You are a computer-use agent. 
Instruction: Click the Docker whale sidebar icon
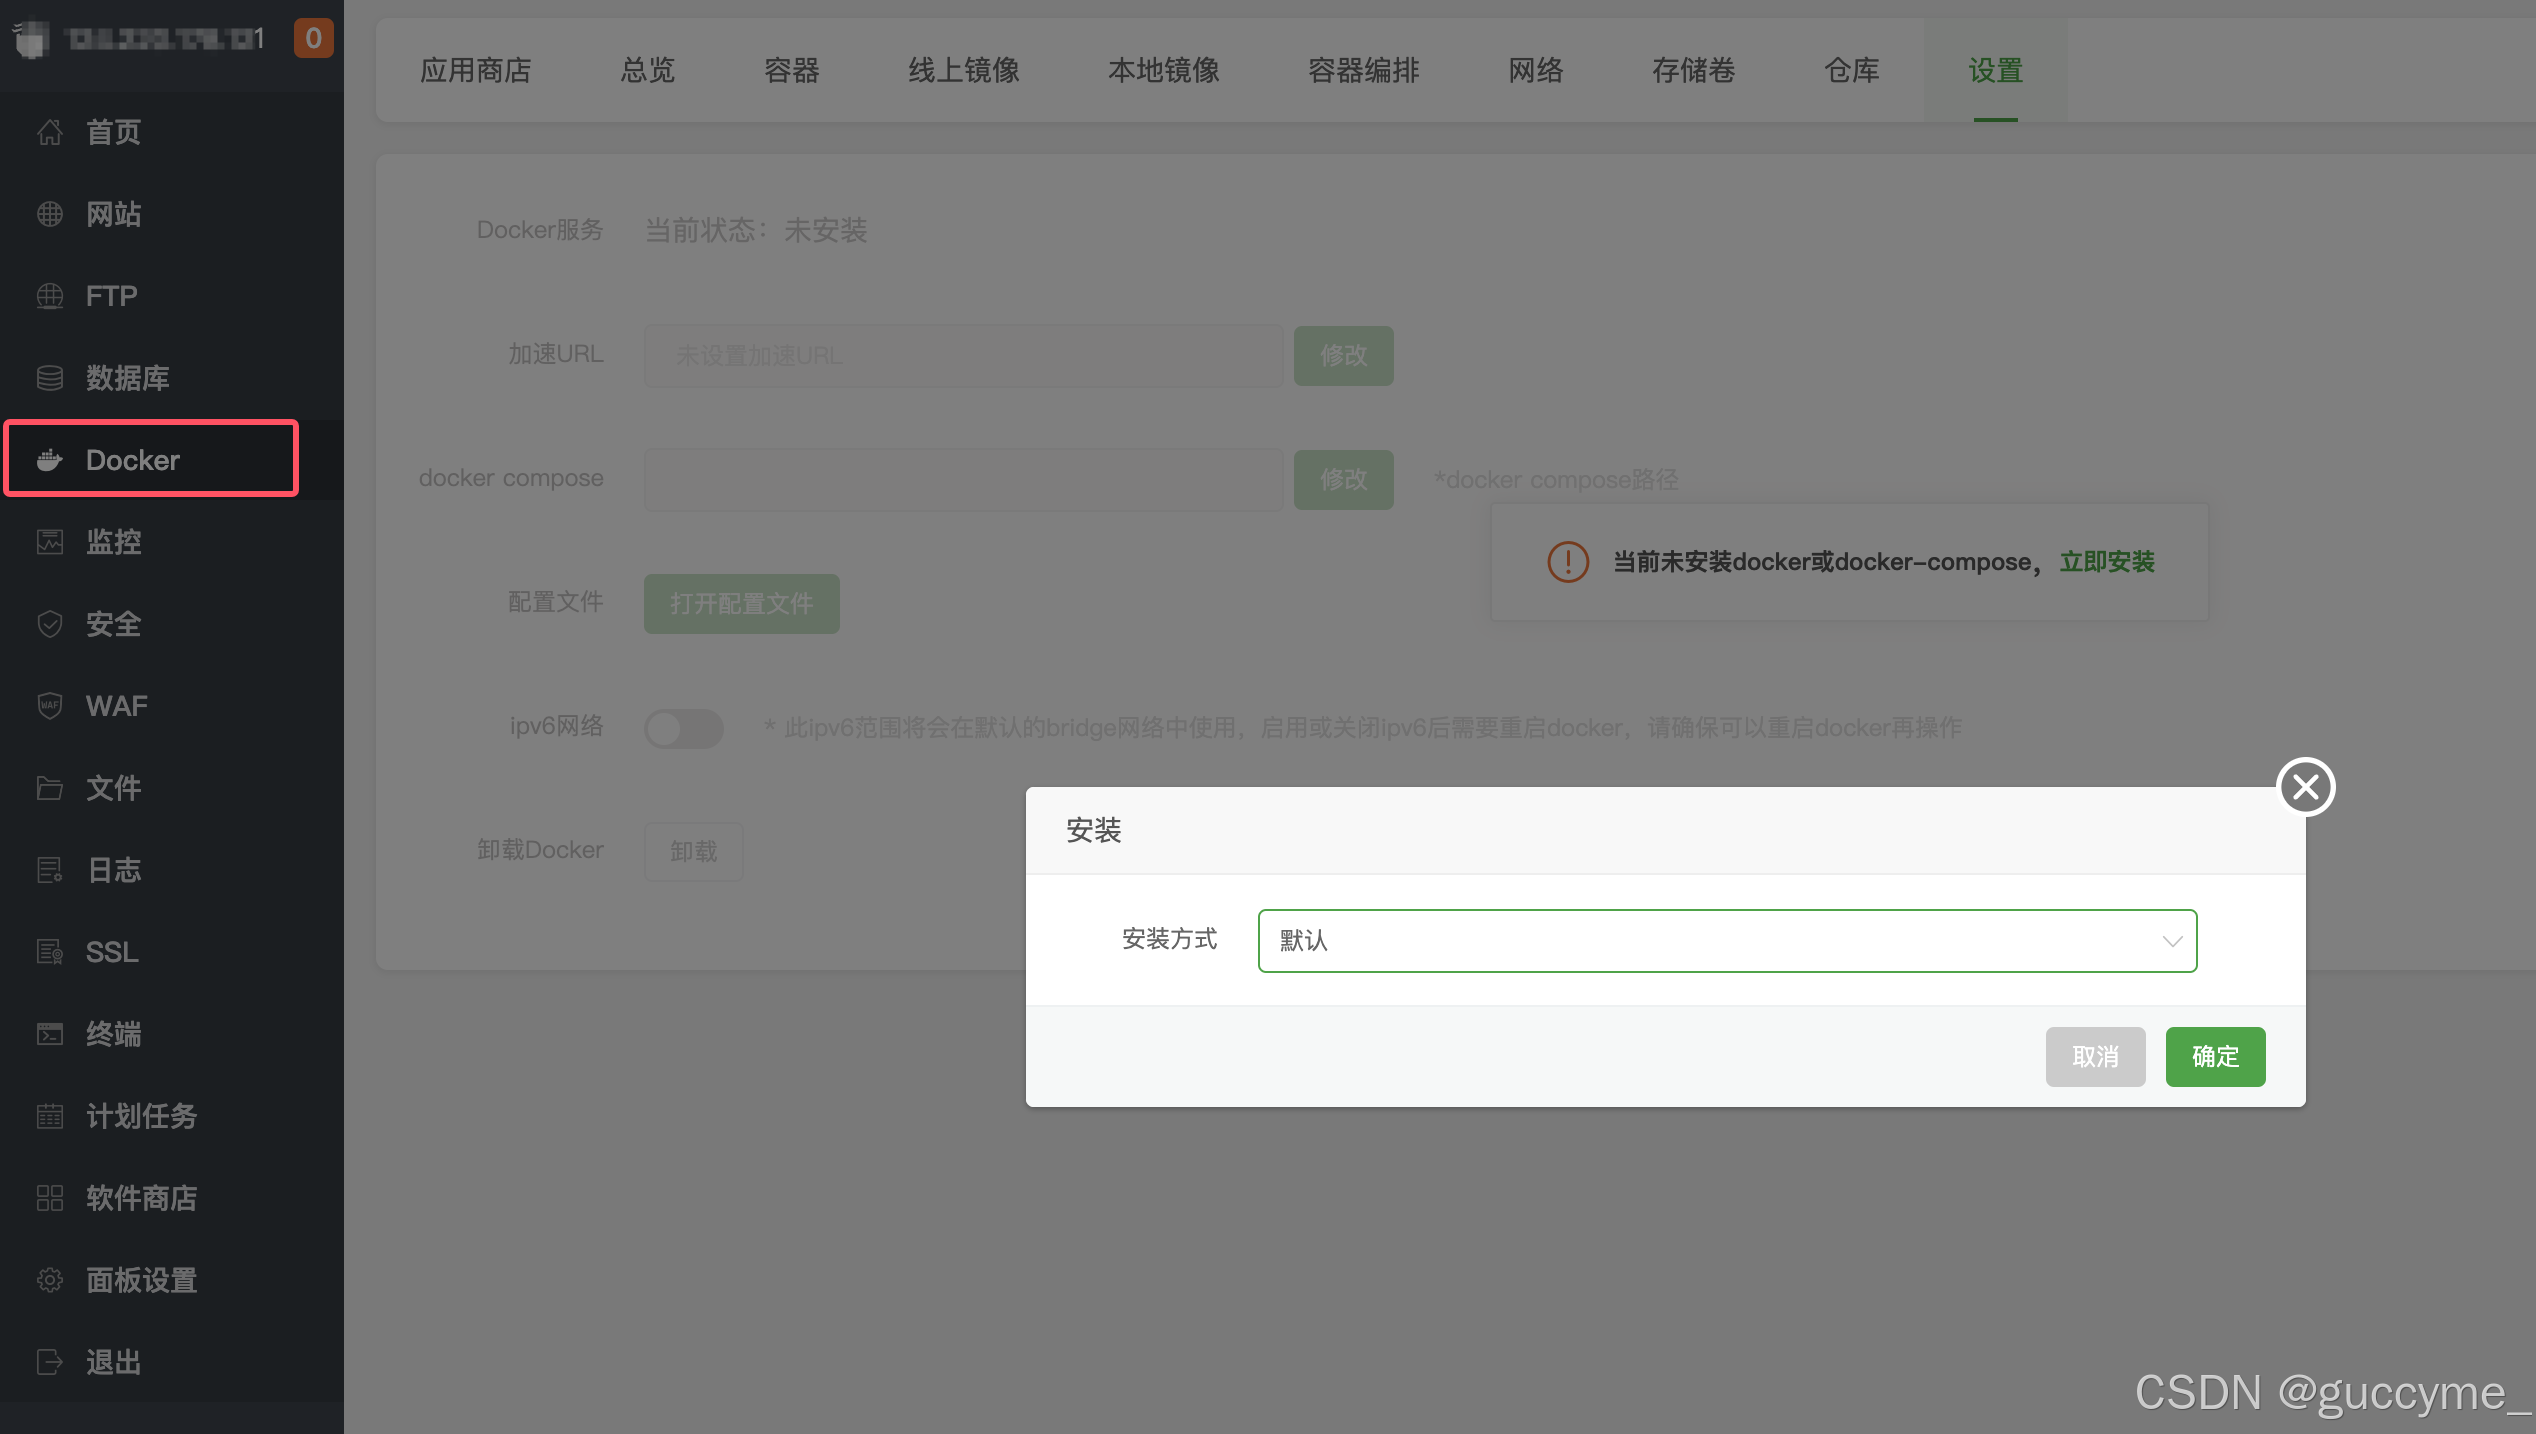click(x=49, y=460)
